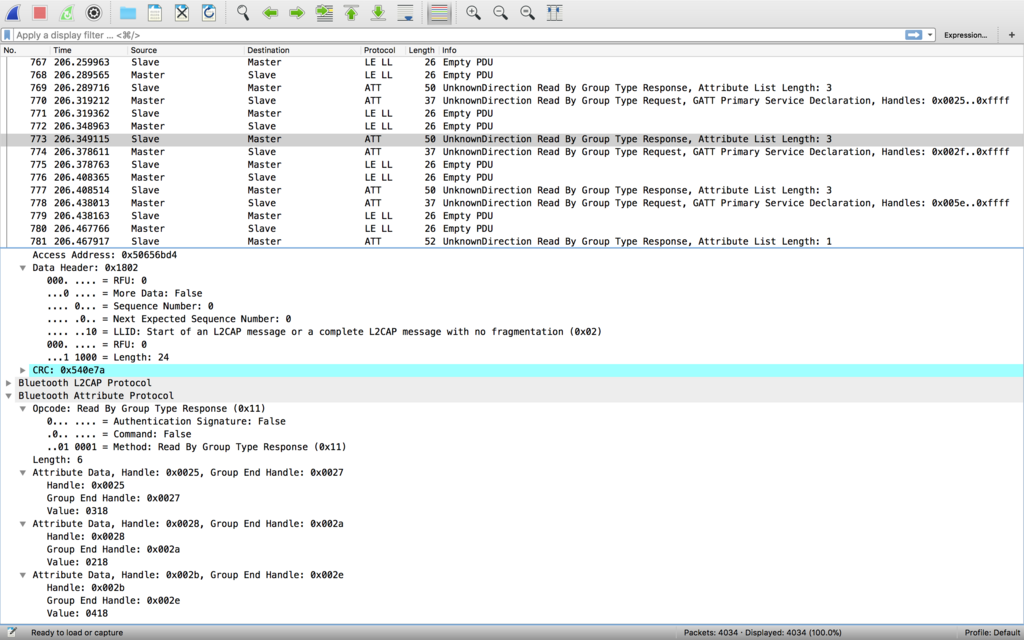Add a filter button with plus
The width and height of the screenshot is (1024, 640).
pos(1012,35)
